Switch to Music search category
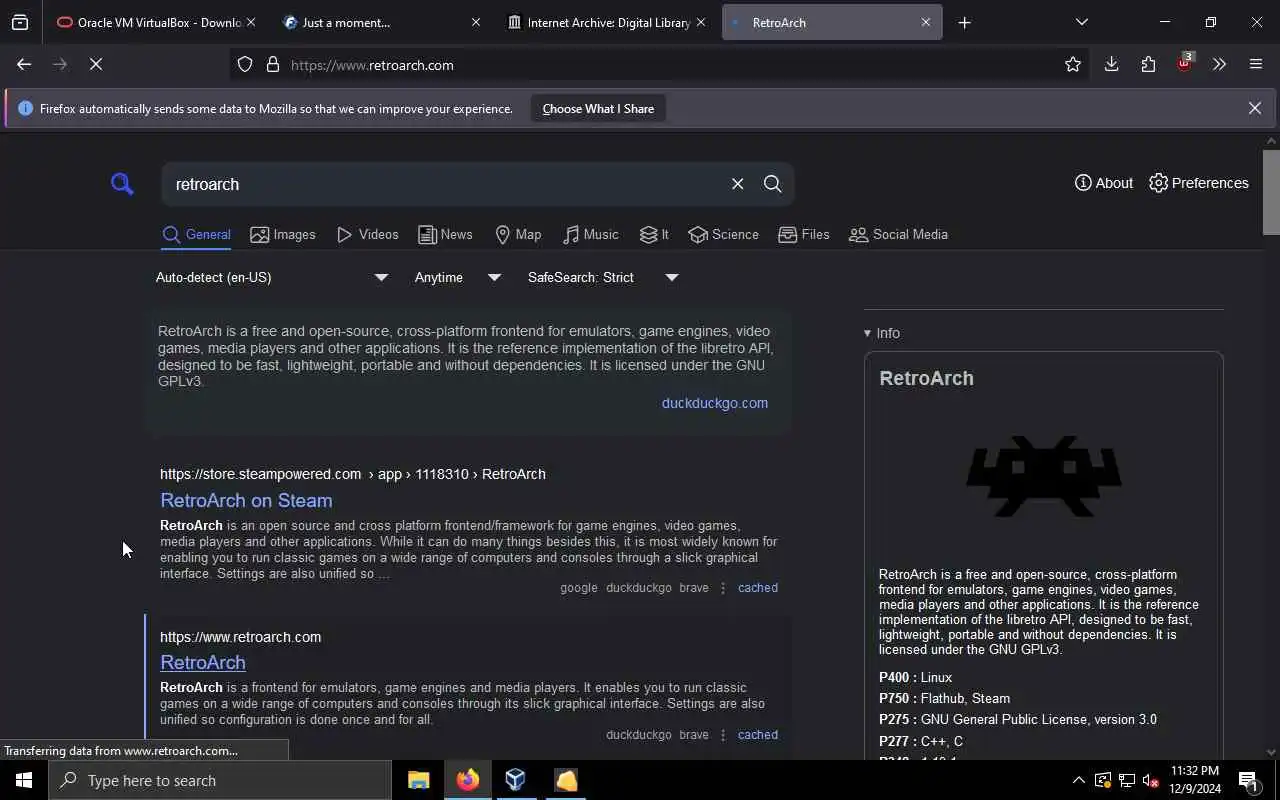The image size is (1280, 800). pos(590,234)
